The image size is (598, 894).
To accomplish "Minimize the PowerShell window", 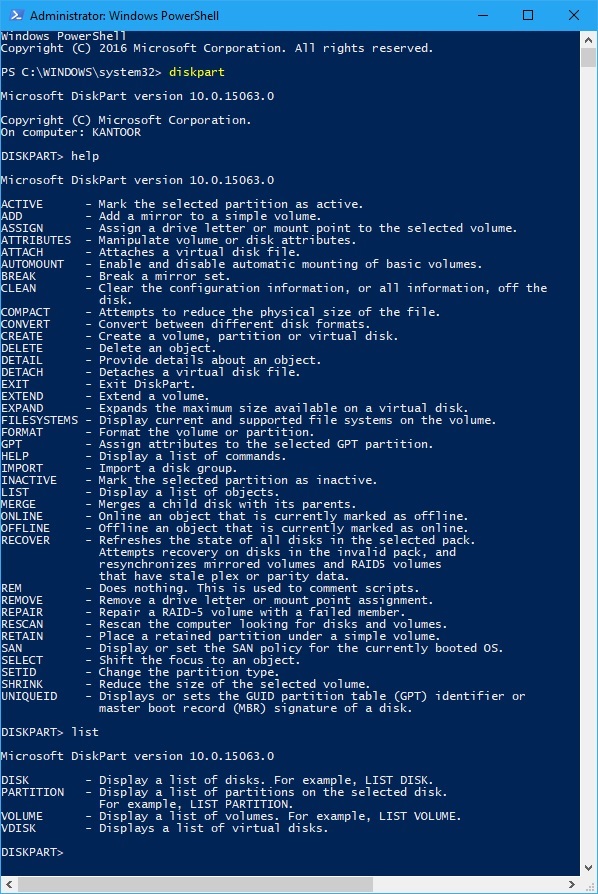I will (483, 15).
